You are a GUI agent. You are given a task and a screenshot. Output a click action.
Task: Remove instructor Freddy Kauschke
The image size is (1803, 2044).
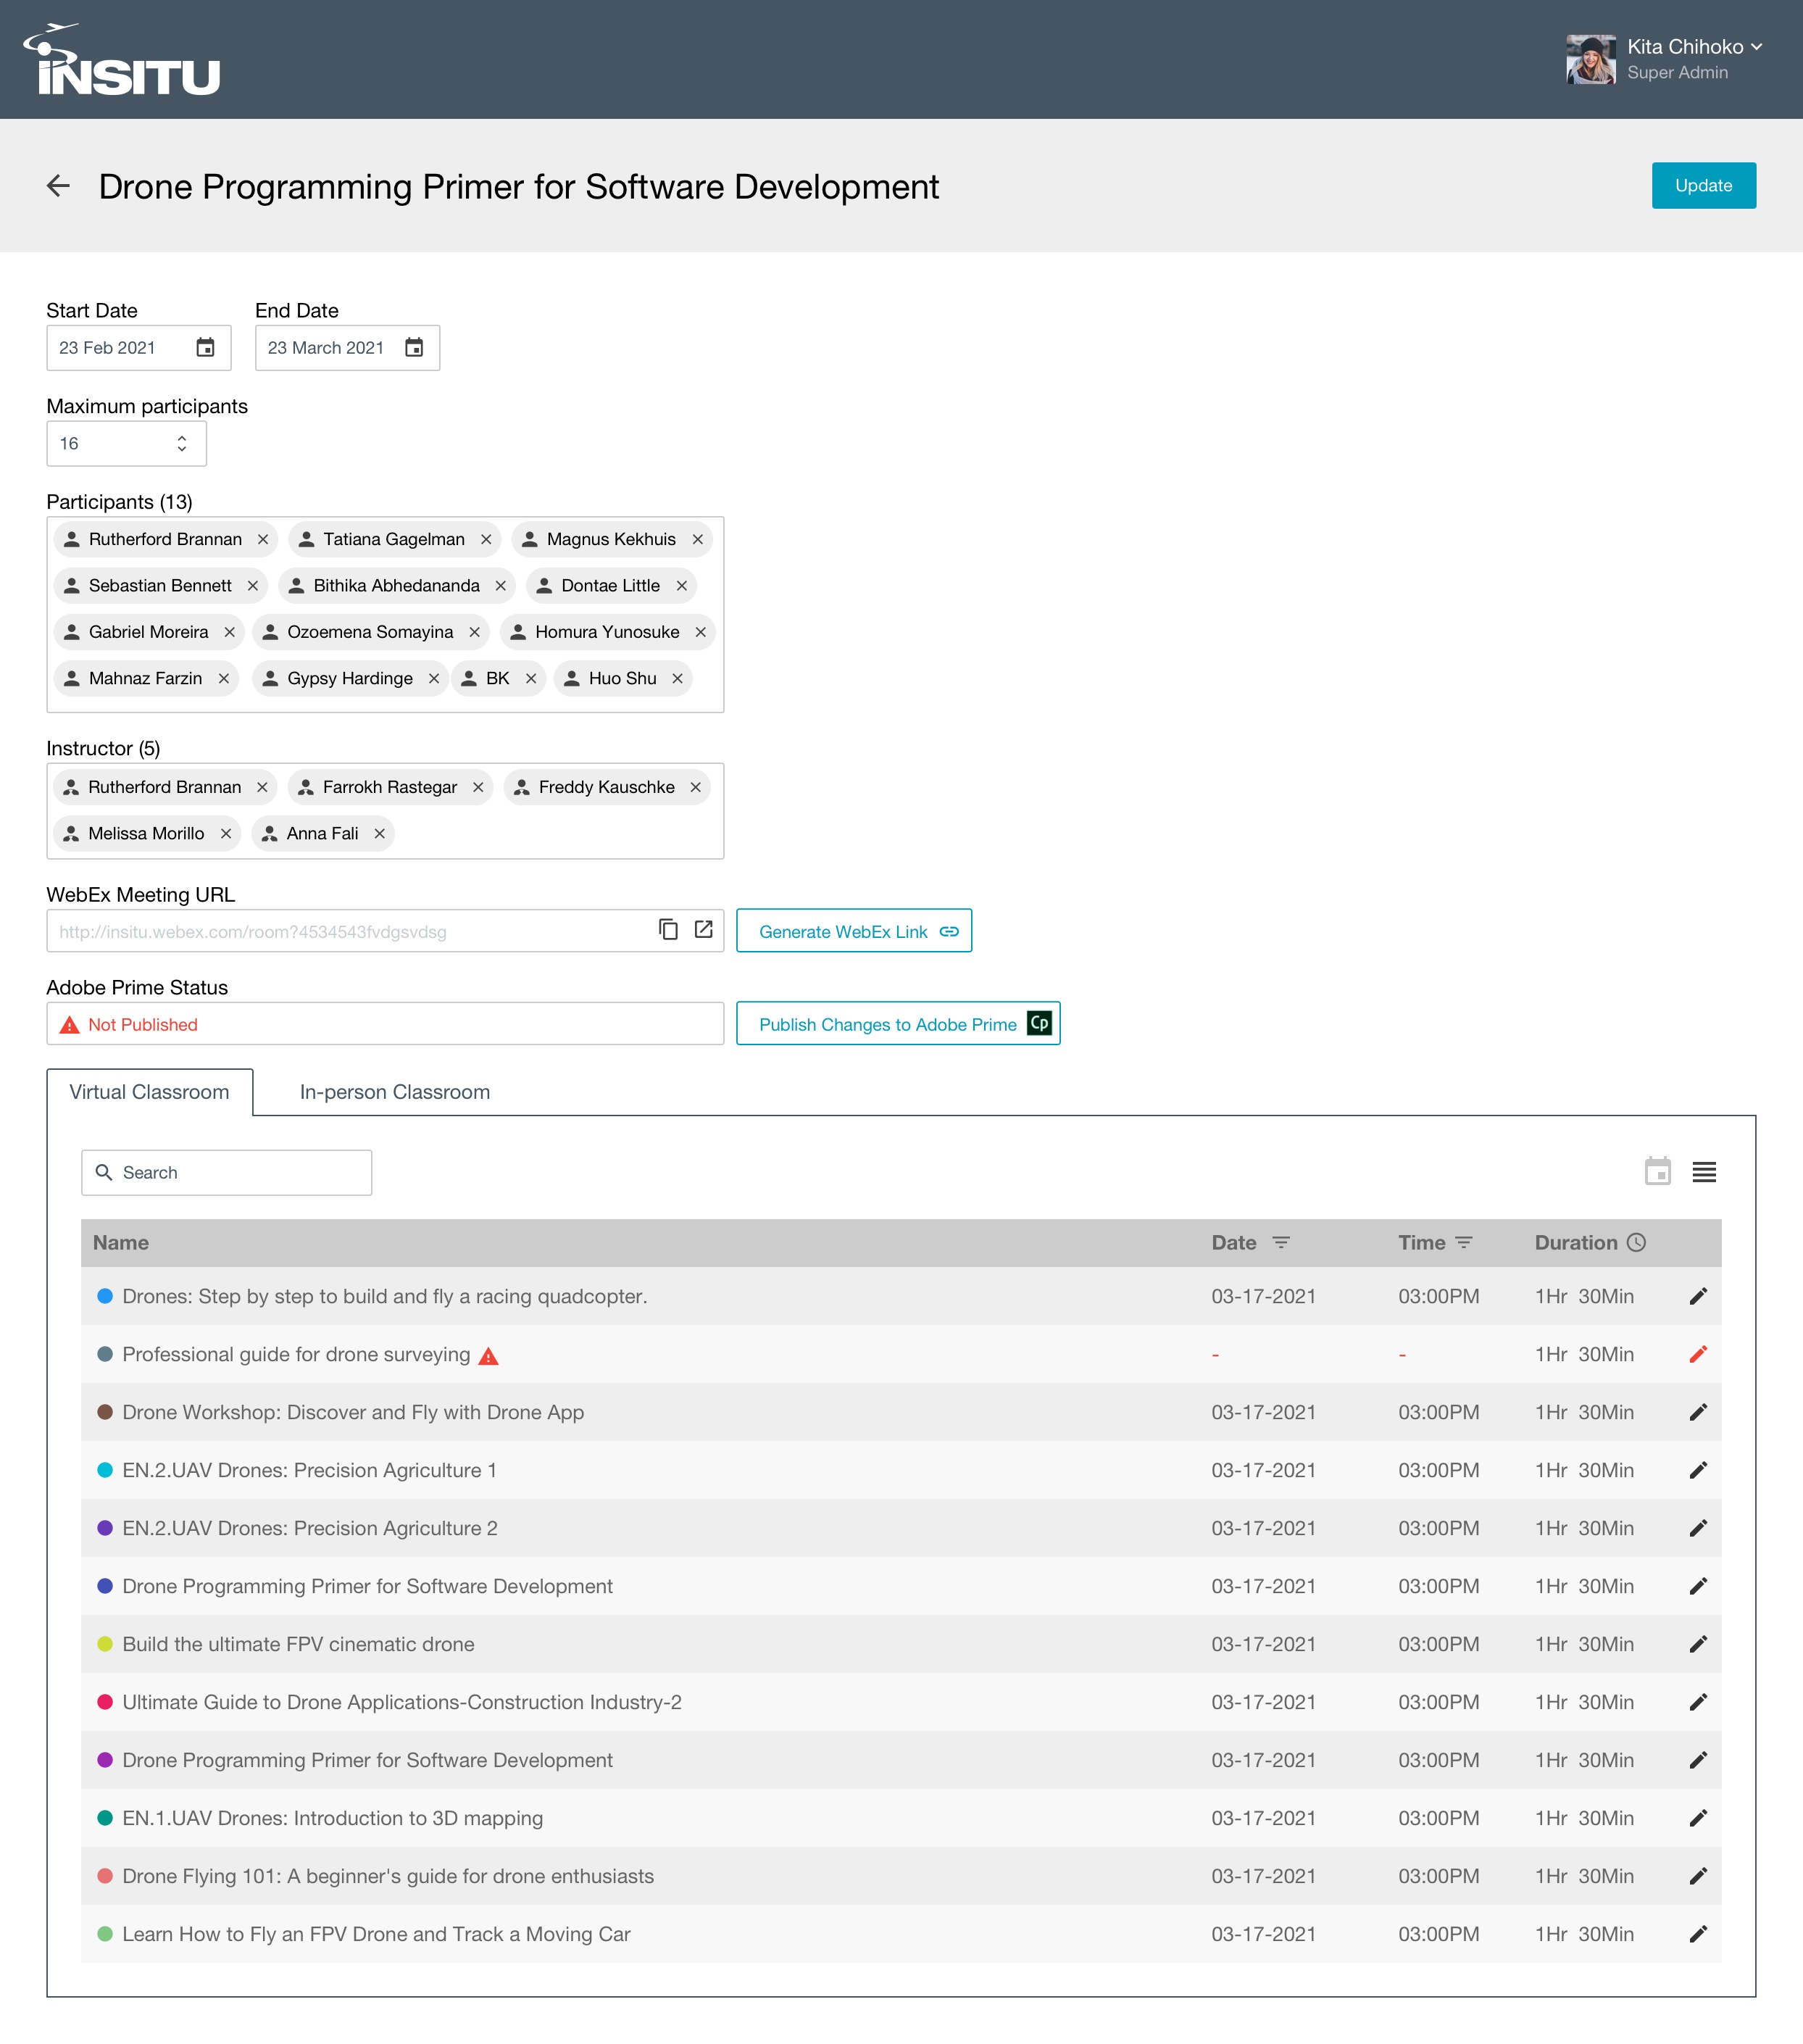696,787
